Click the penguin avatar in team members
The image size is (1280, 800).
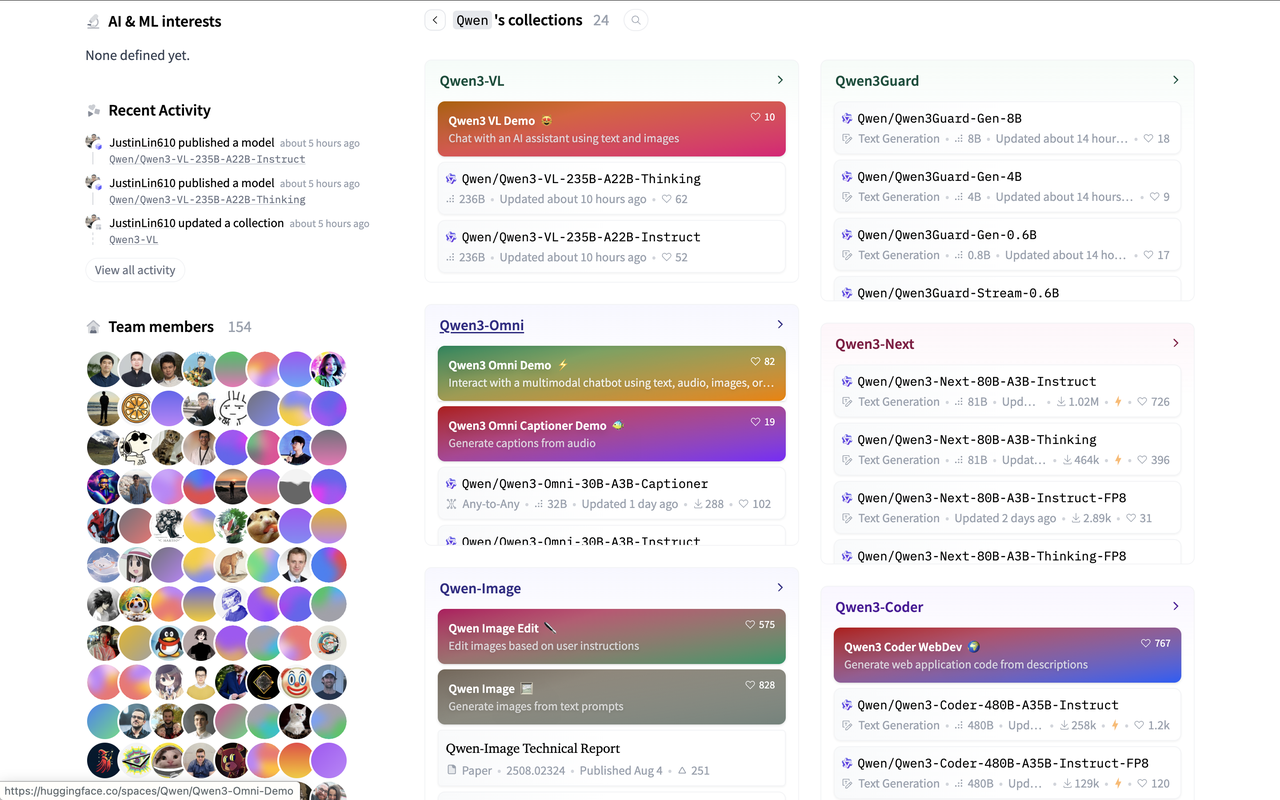click(x=168, y=642)
